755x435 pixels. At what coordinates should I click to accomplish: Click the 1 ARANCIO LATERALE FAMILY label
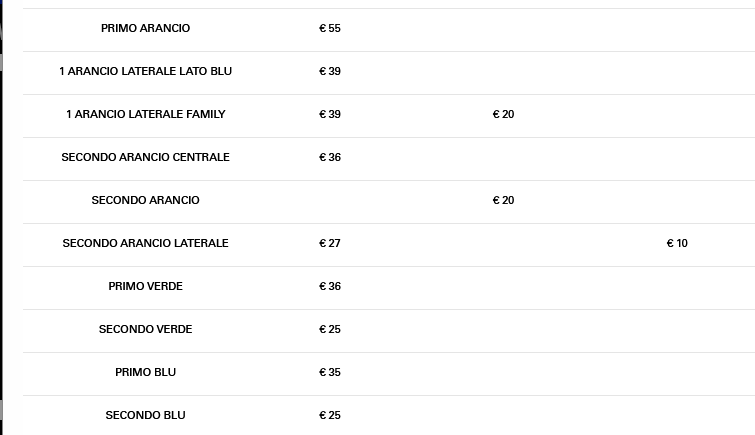(x=145, y=114)
